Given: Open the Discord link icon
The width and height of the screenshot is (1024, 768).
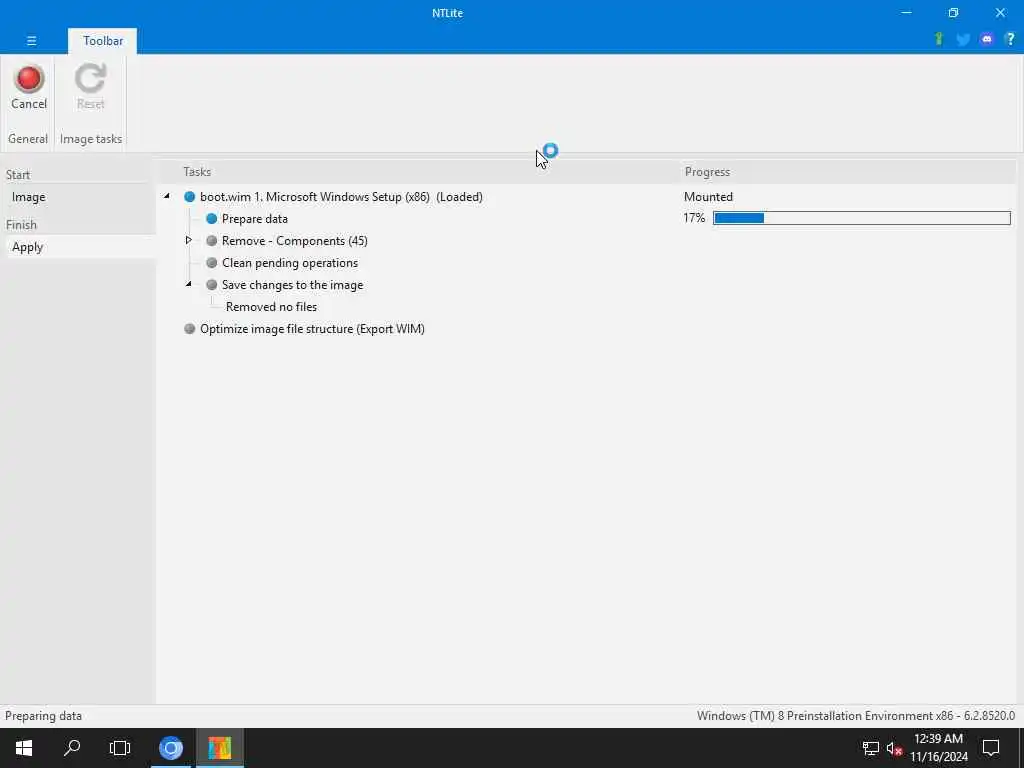Looking at the screenshot, I should click(987, 39).
